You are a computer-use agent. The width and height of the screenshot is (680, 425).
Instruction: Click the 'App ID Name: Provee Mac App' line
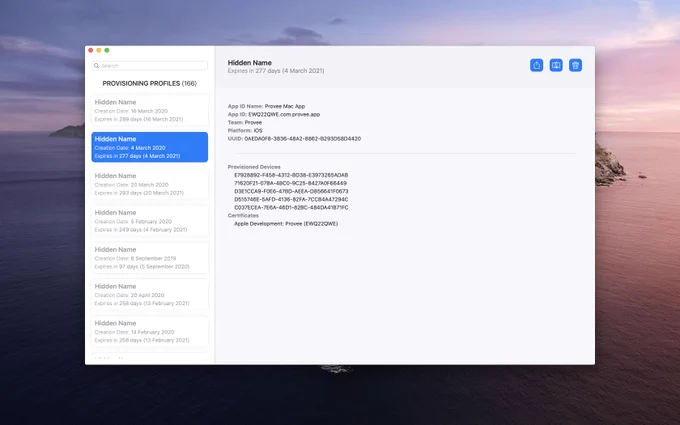(266, 106)
